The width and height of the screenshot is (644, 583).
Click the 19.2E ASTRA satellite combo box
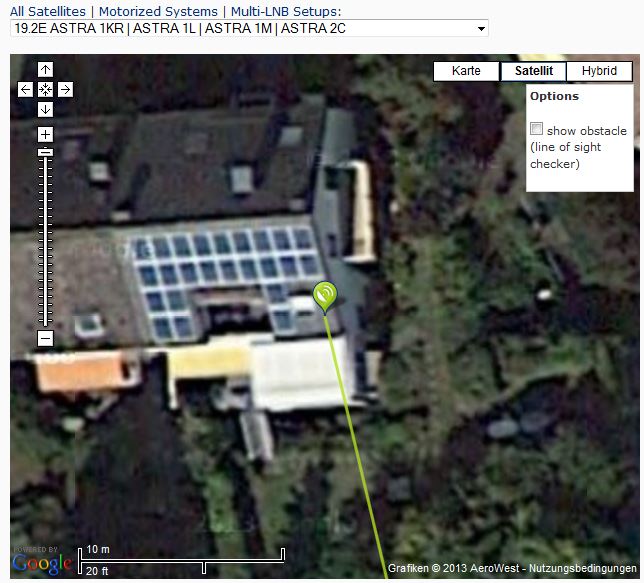[249, 29]
